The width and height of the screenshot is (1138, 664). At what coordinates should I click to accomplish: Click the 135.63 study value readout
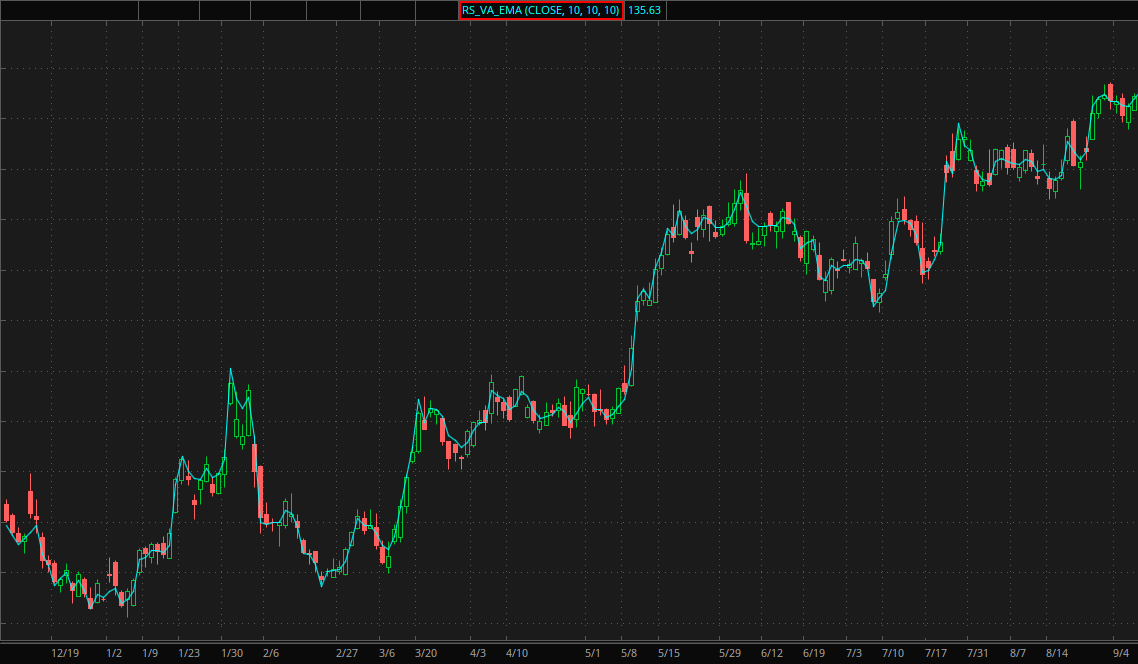(x=644, y=10)
